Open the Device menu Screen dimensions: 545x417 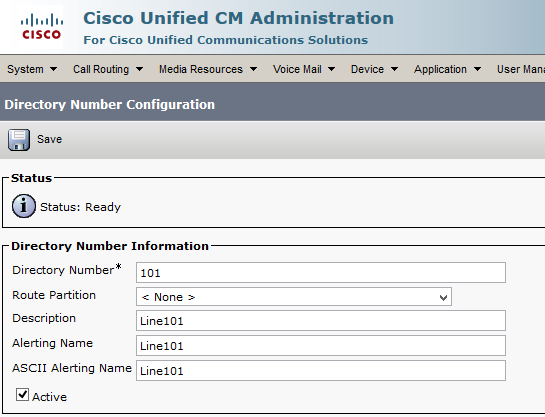coord(374,69)
